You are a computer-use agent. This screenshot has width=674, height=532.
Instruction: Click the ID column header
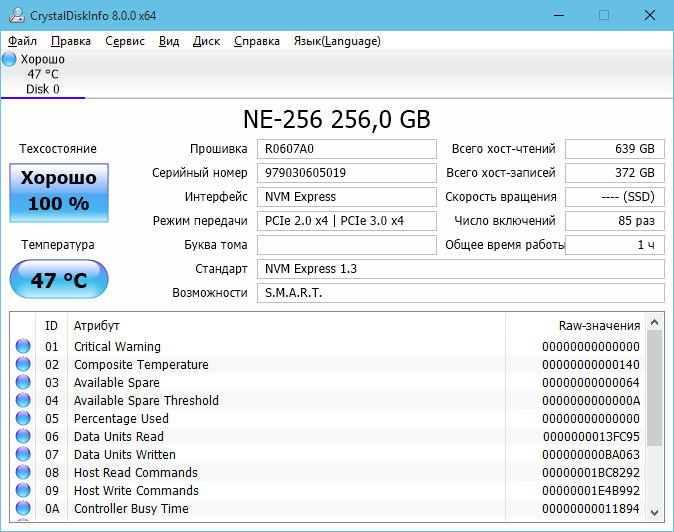51,326
